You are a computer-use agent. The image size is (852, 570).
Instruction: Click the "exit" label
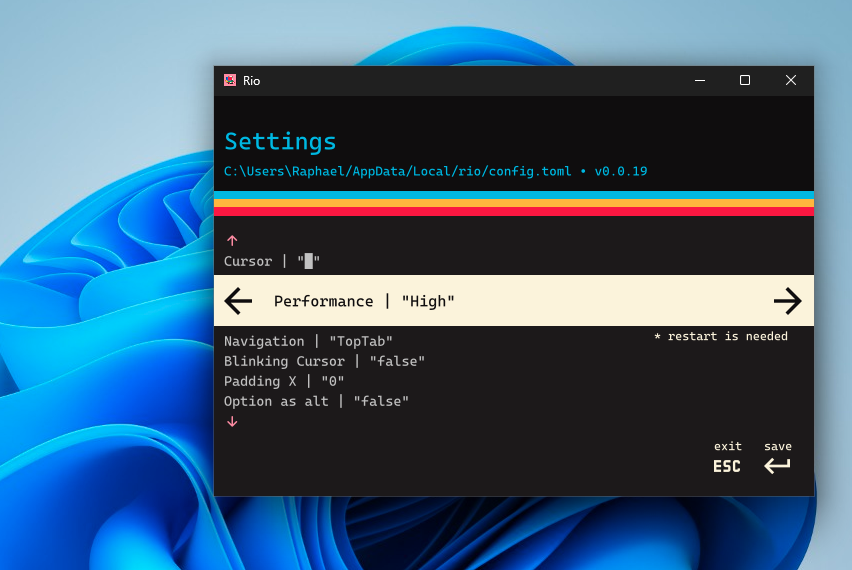coord(728,446)
